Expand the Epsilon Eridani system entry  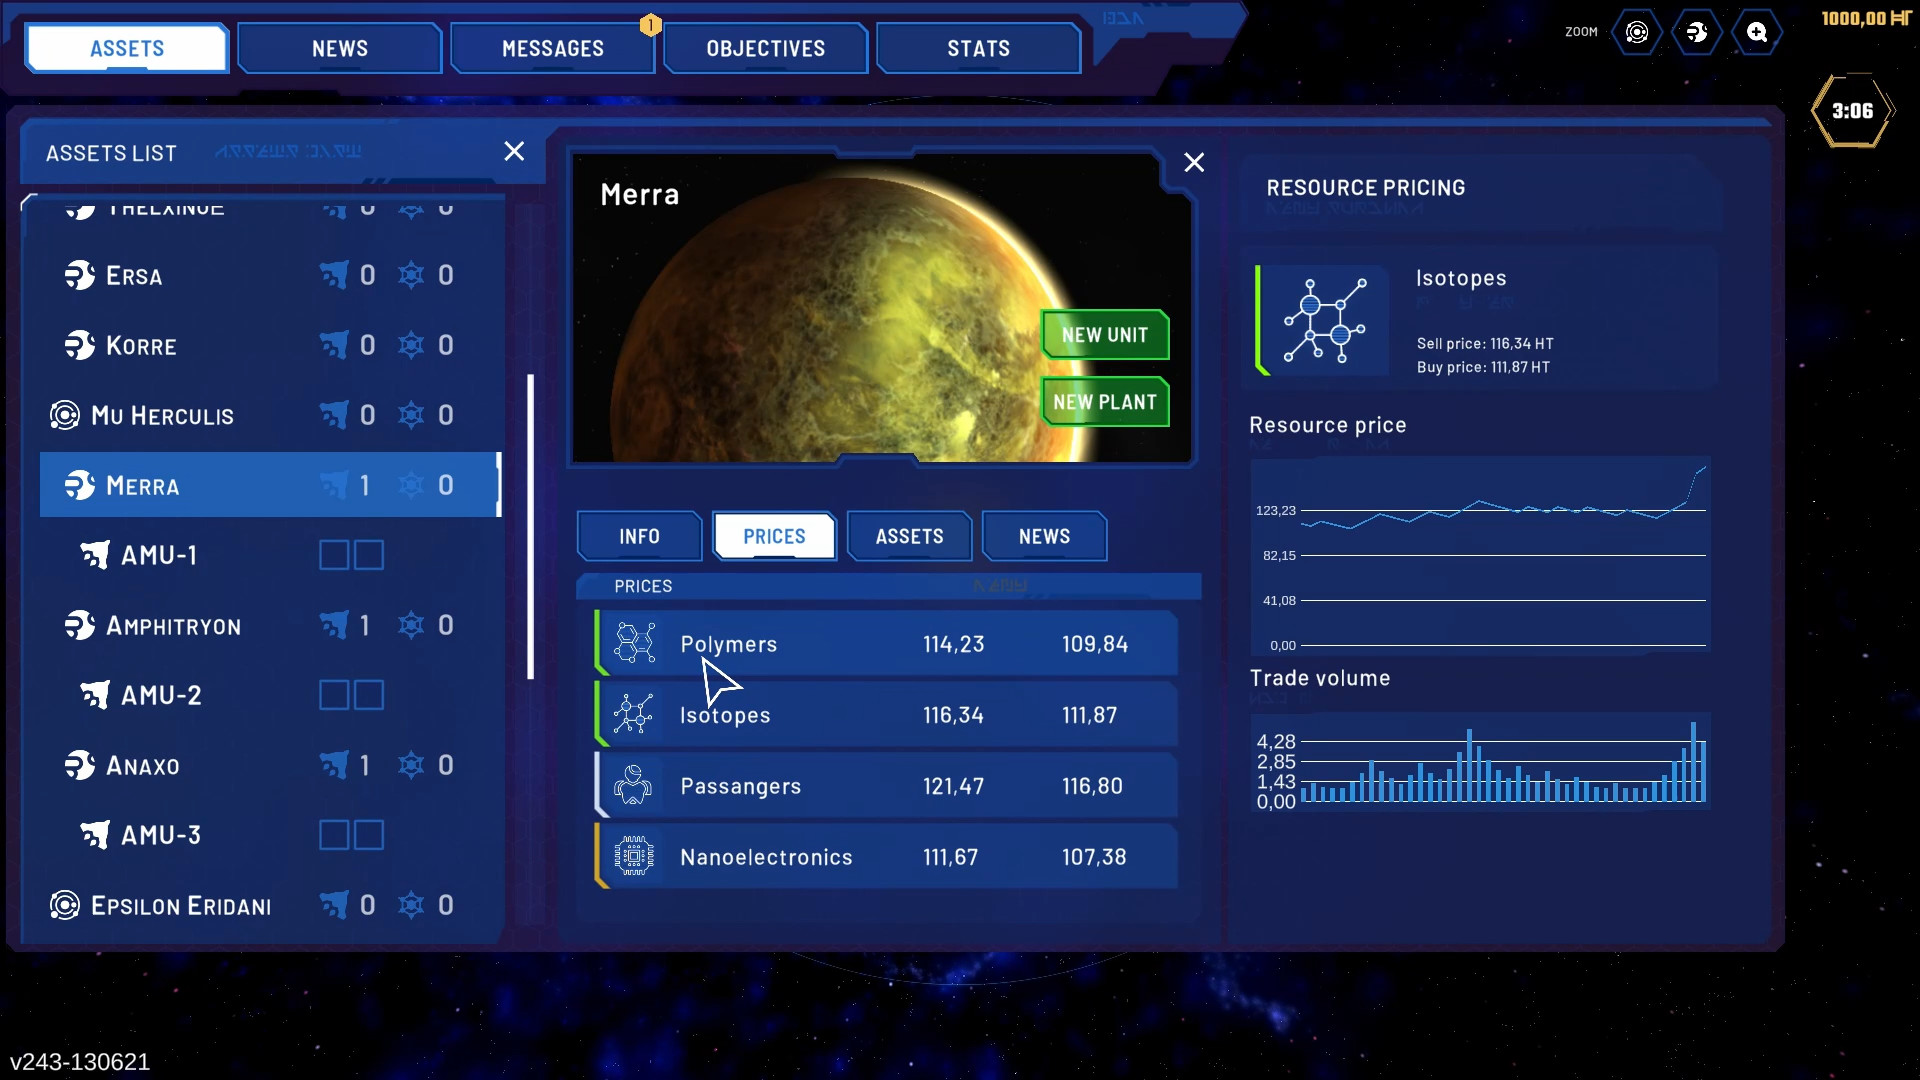pyautogui.click(x=180, y=906)
